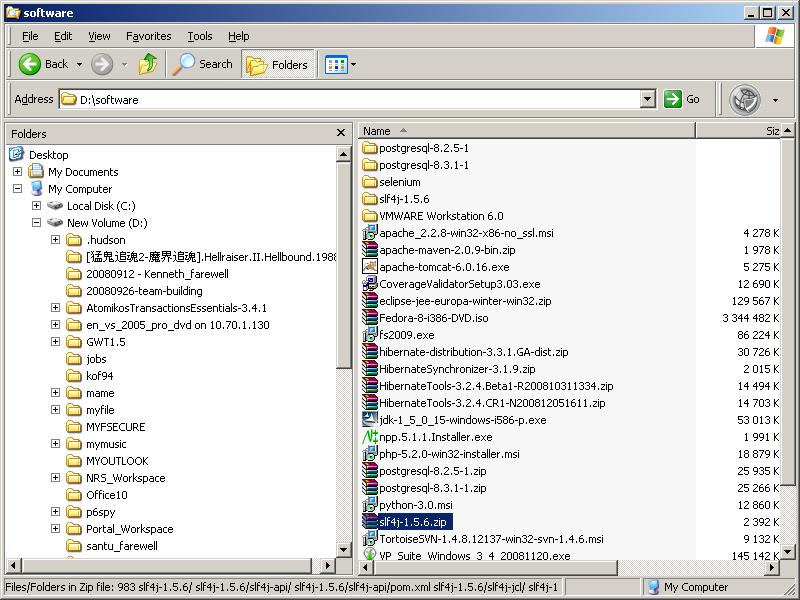Open the Views dropdown button

click(340, 64)
